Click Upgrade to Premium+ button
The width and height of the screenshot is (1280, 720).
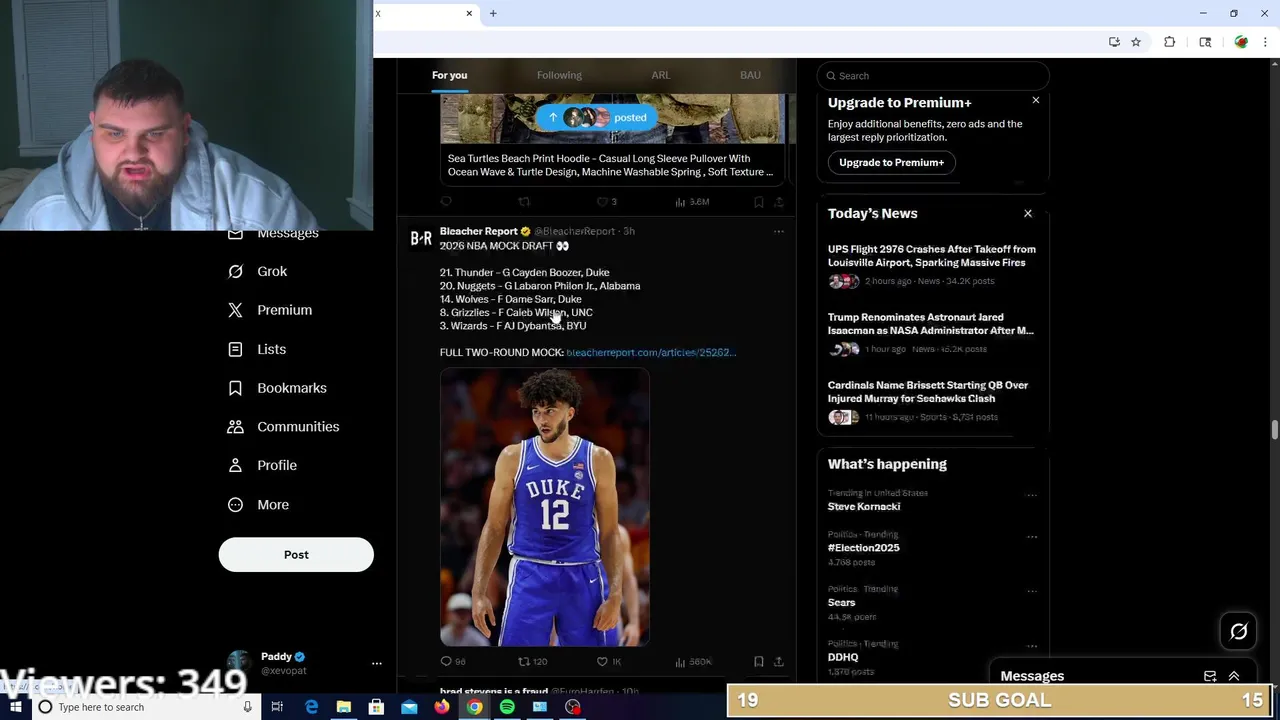[891, 162]
